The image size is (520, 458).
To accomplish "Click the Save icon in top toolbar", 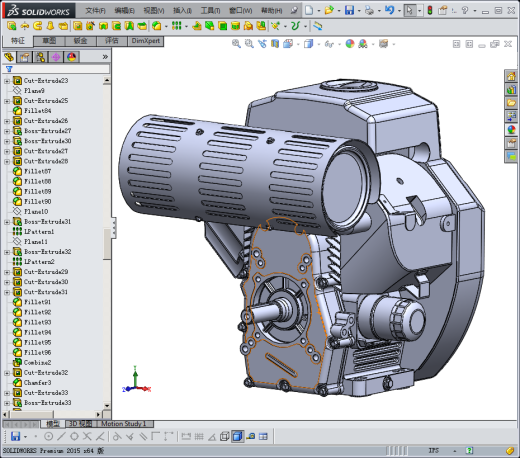I will 349,10.
